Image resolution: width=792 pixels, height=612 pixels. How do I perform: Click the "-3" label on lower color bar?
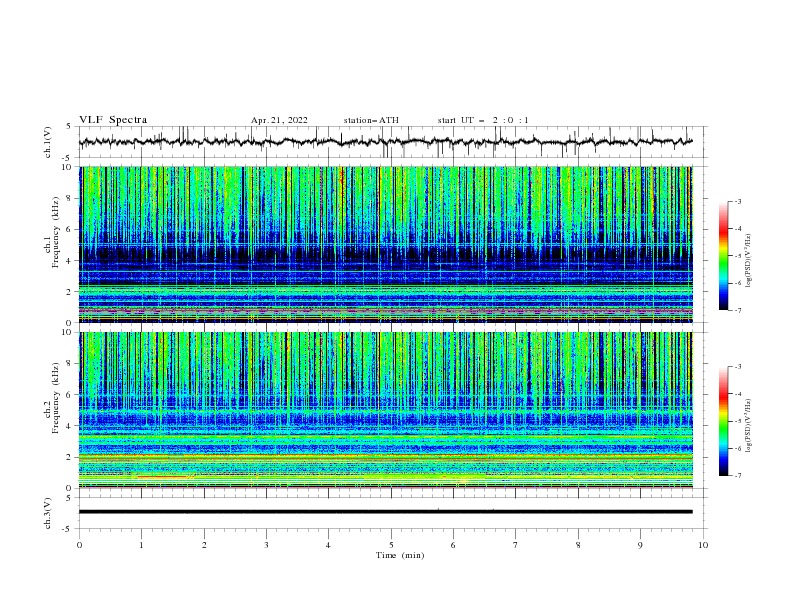pos(738,367)
